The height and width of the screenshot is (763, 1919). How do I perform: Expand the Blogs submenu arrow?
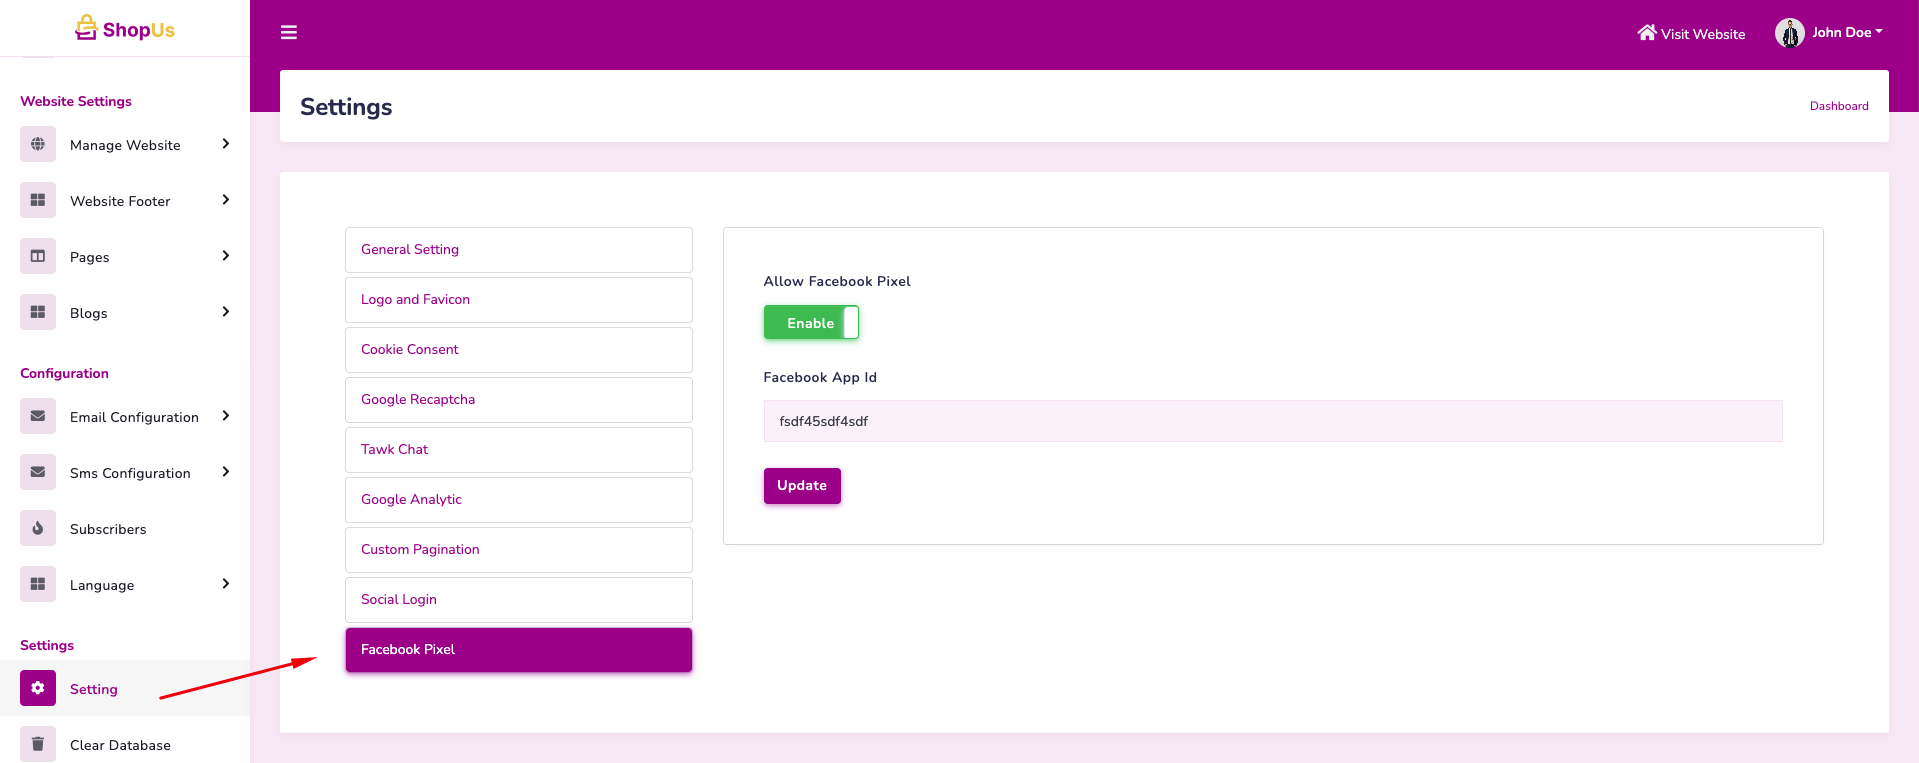pos(226,312)
